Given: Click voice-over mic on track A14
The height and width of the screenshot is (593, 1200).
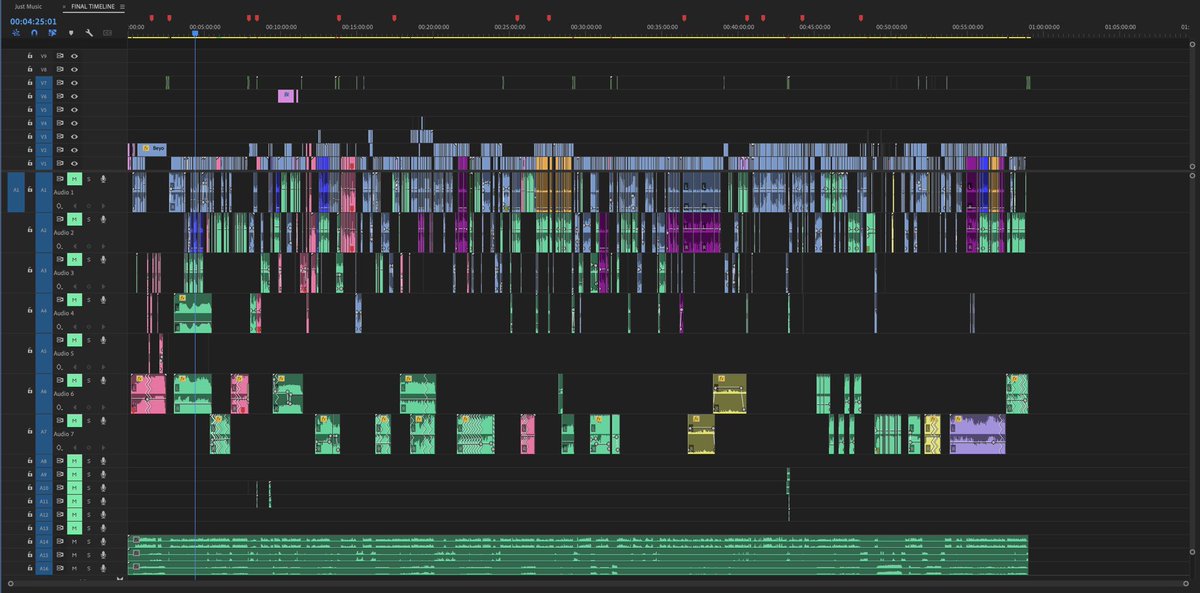Looking at the screenshot, I should coord(102,541).
